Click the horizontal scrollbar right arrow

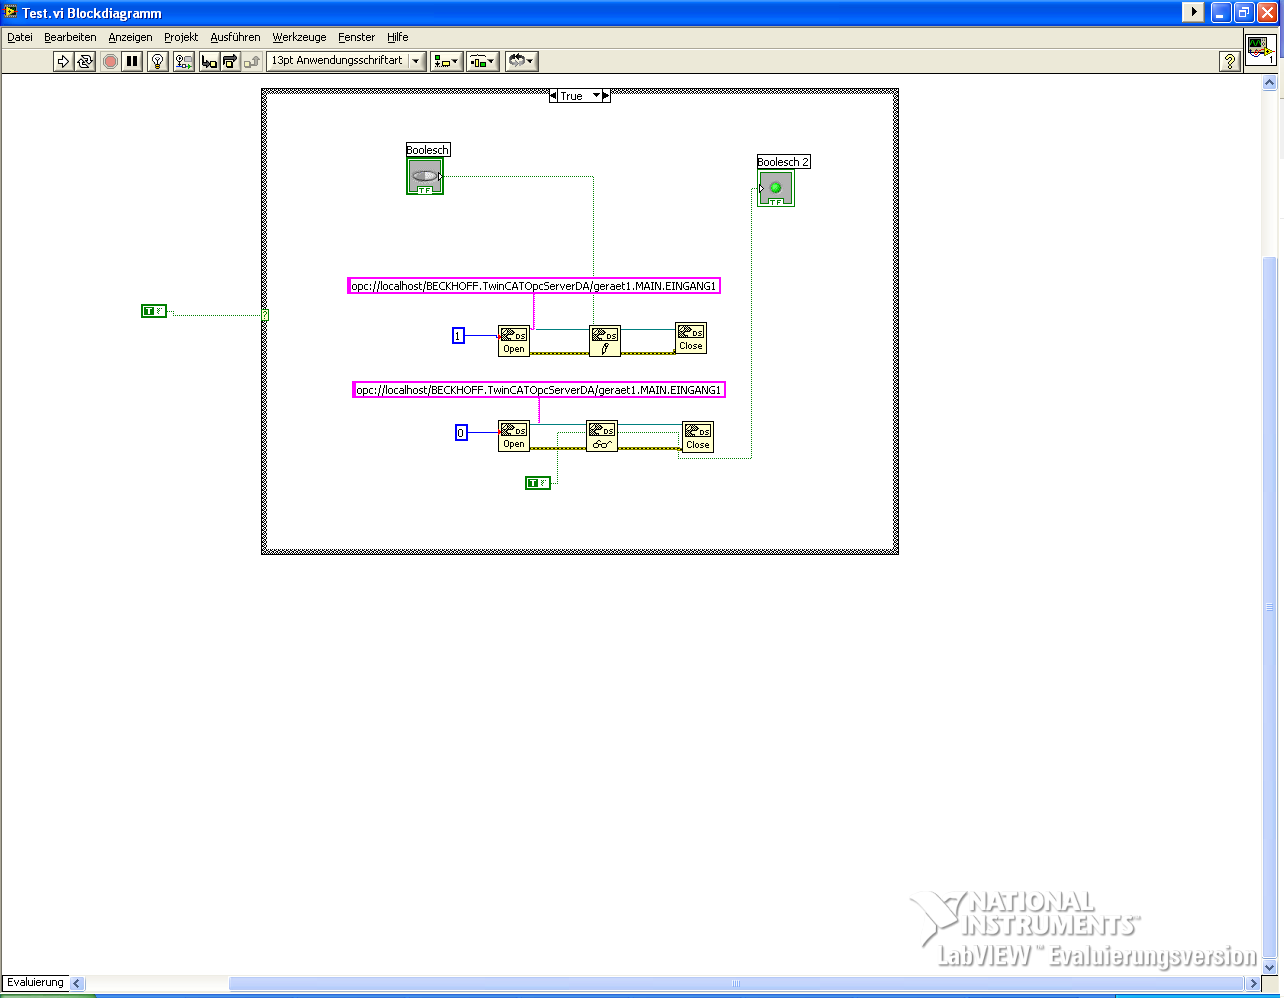tap(1253, 983)
